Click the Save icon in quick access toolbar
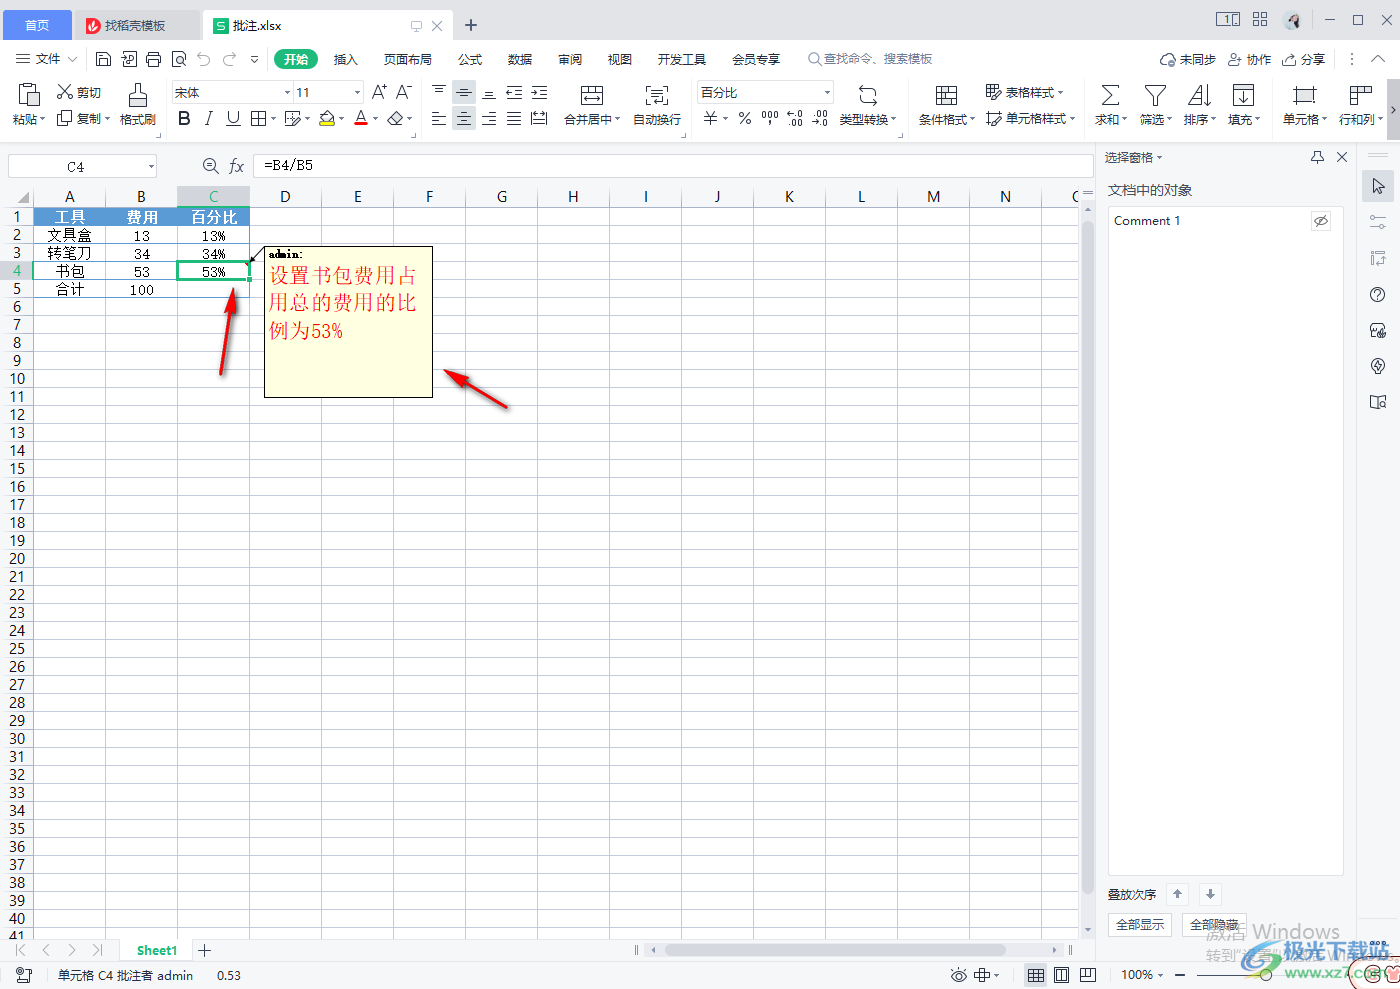This screenshot has height=989, width=1400. click(x=103, y=59)
